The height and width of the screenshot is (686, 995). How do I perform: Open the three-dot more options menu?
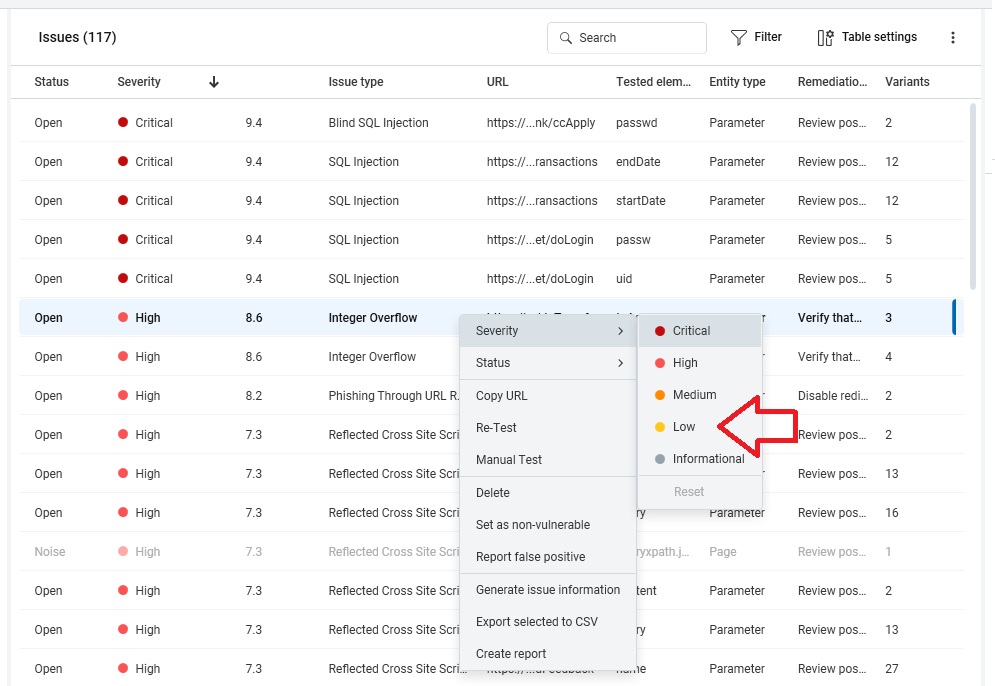pos(952,38)
